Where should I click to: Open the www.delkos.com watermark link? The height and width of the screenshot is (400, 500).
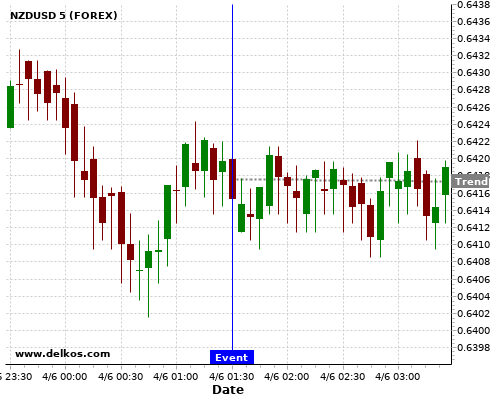(x=62, y=354)
